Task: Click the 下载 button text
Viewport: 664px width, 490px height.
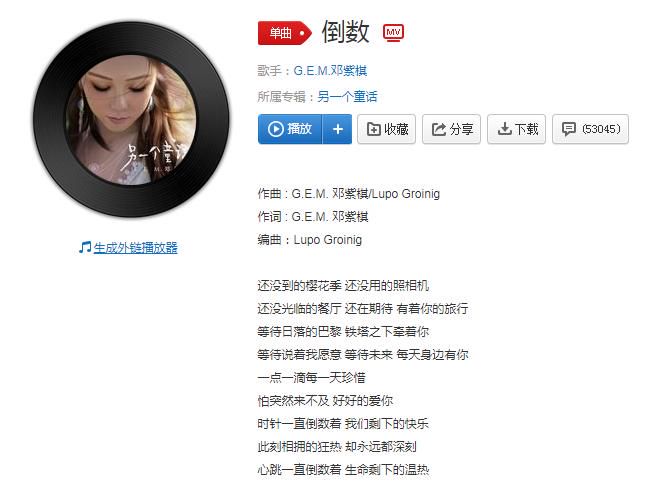Action: tap(526, 129)
